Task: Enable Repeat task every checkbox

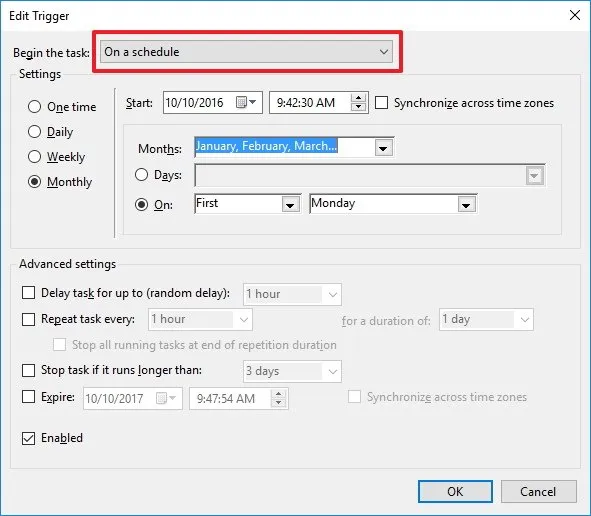Action: click(x=28, y=319)
